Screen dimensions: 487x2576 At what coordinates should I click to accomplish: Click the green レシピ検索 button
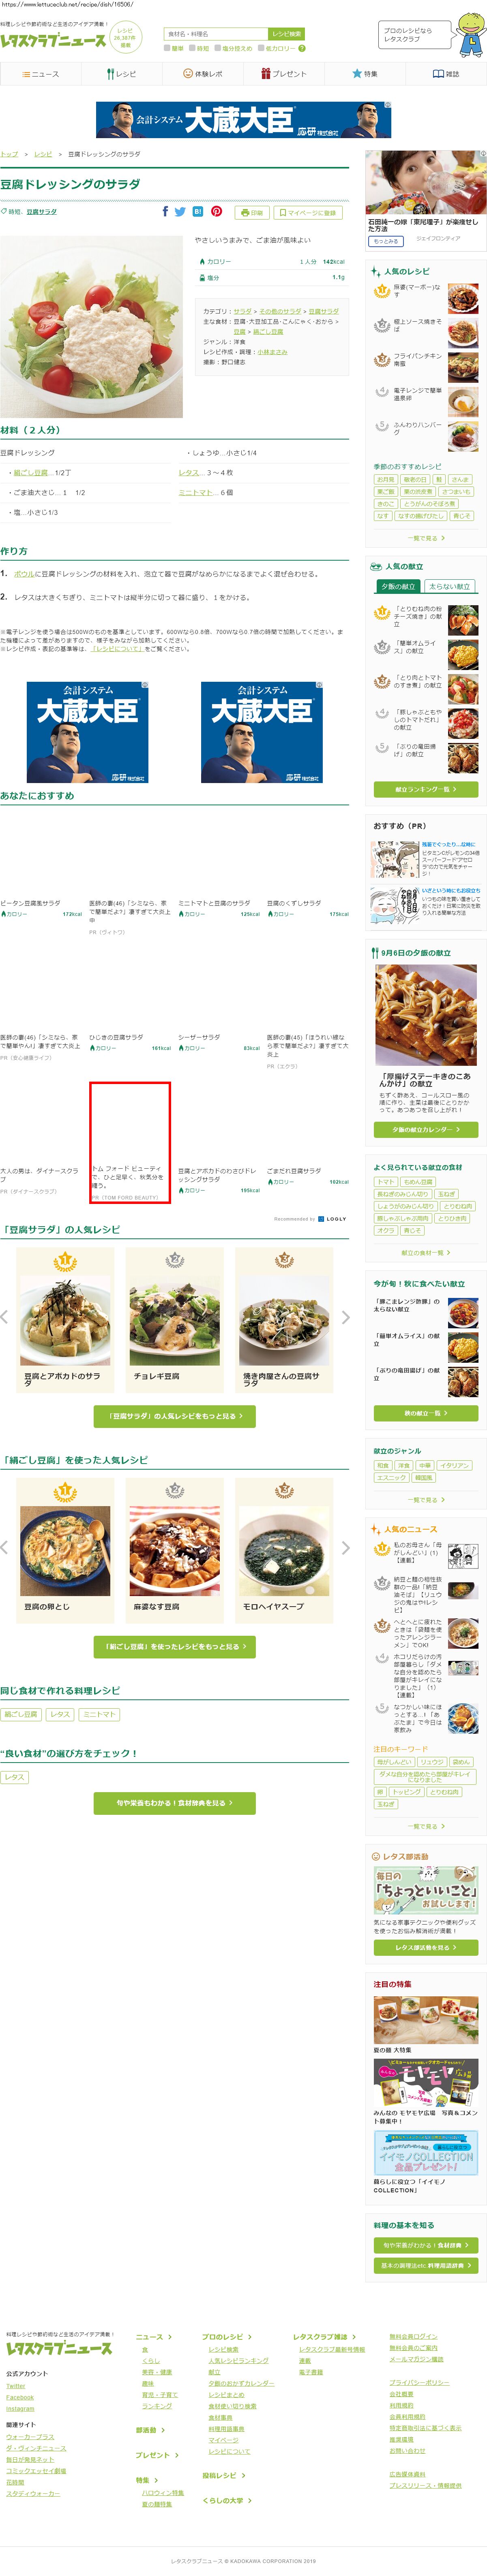click(286, 34)
